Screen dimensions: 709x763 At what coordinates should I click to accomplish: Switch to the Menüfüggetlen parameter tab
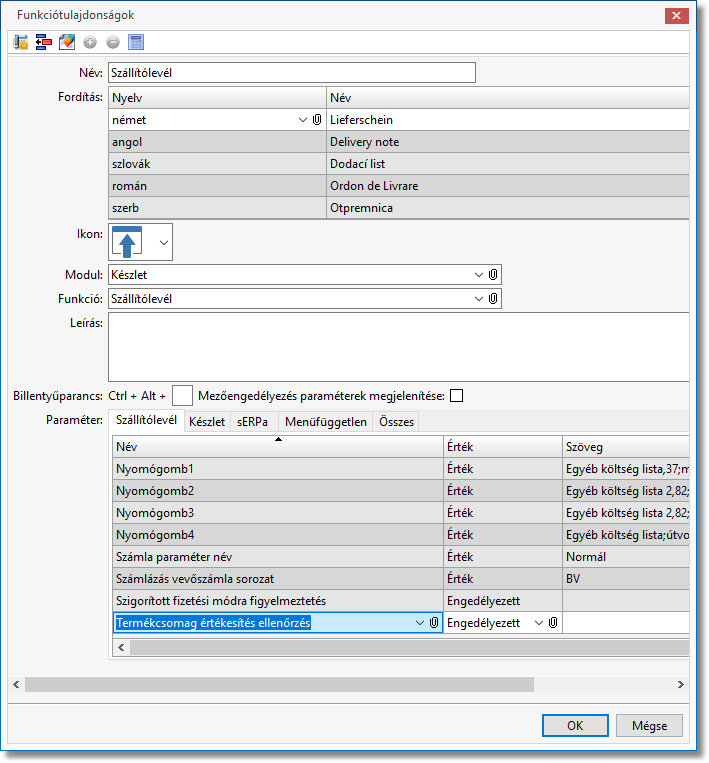(326, 422)
